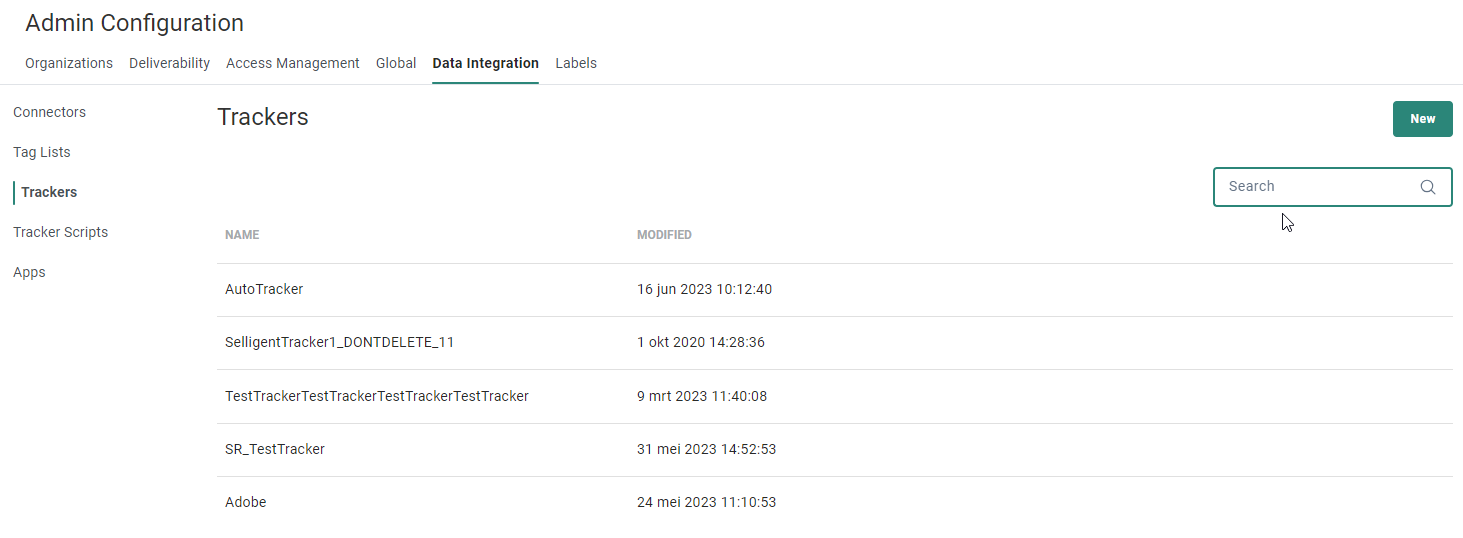1463x538 pixels.
Task: Click the Name column header
Action: 242,235
